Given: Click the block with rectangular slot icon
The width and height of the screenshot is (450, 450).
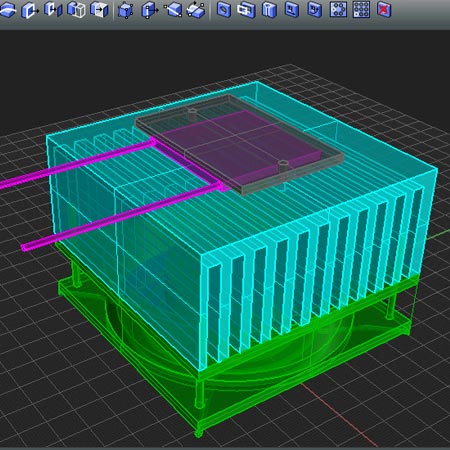Looking at the screenshot, I should click(246, 10).
